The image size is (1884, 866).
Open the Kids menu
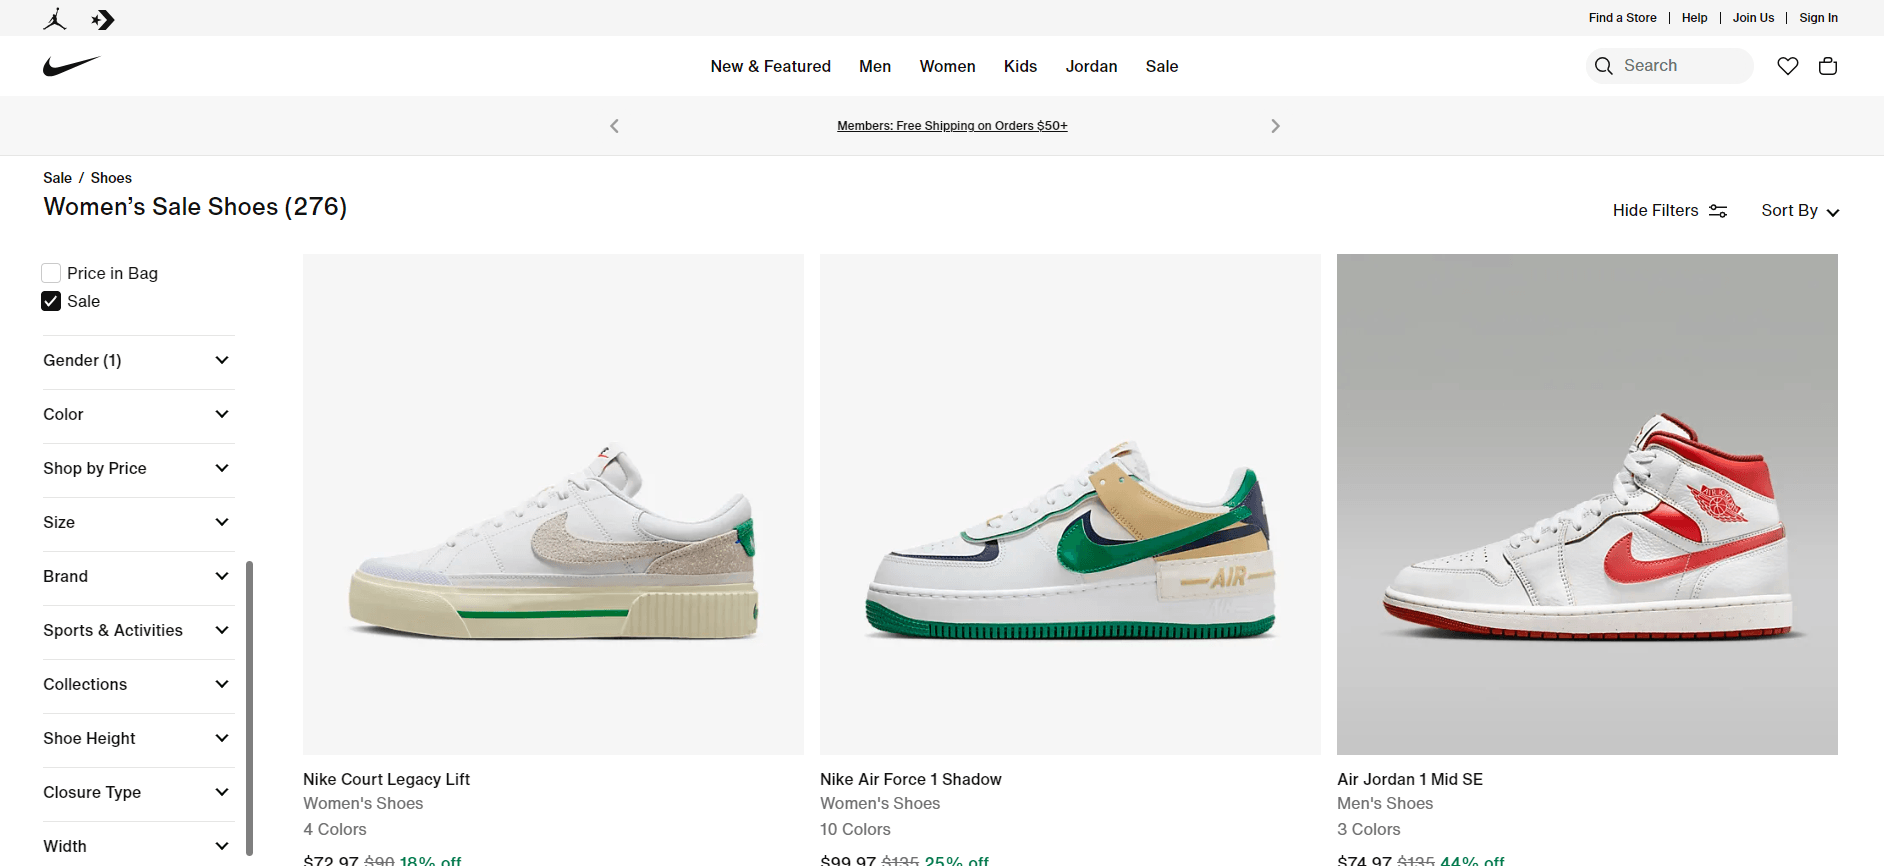pos(1020,66)
